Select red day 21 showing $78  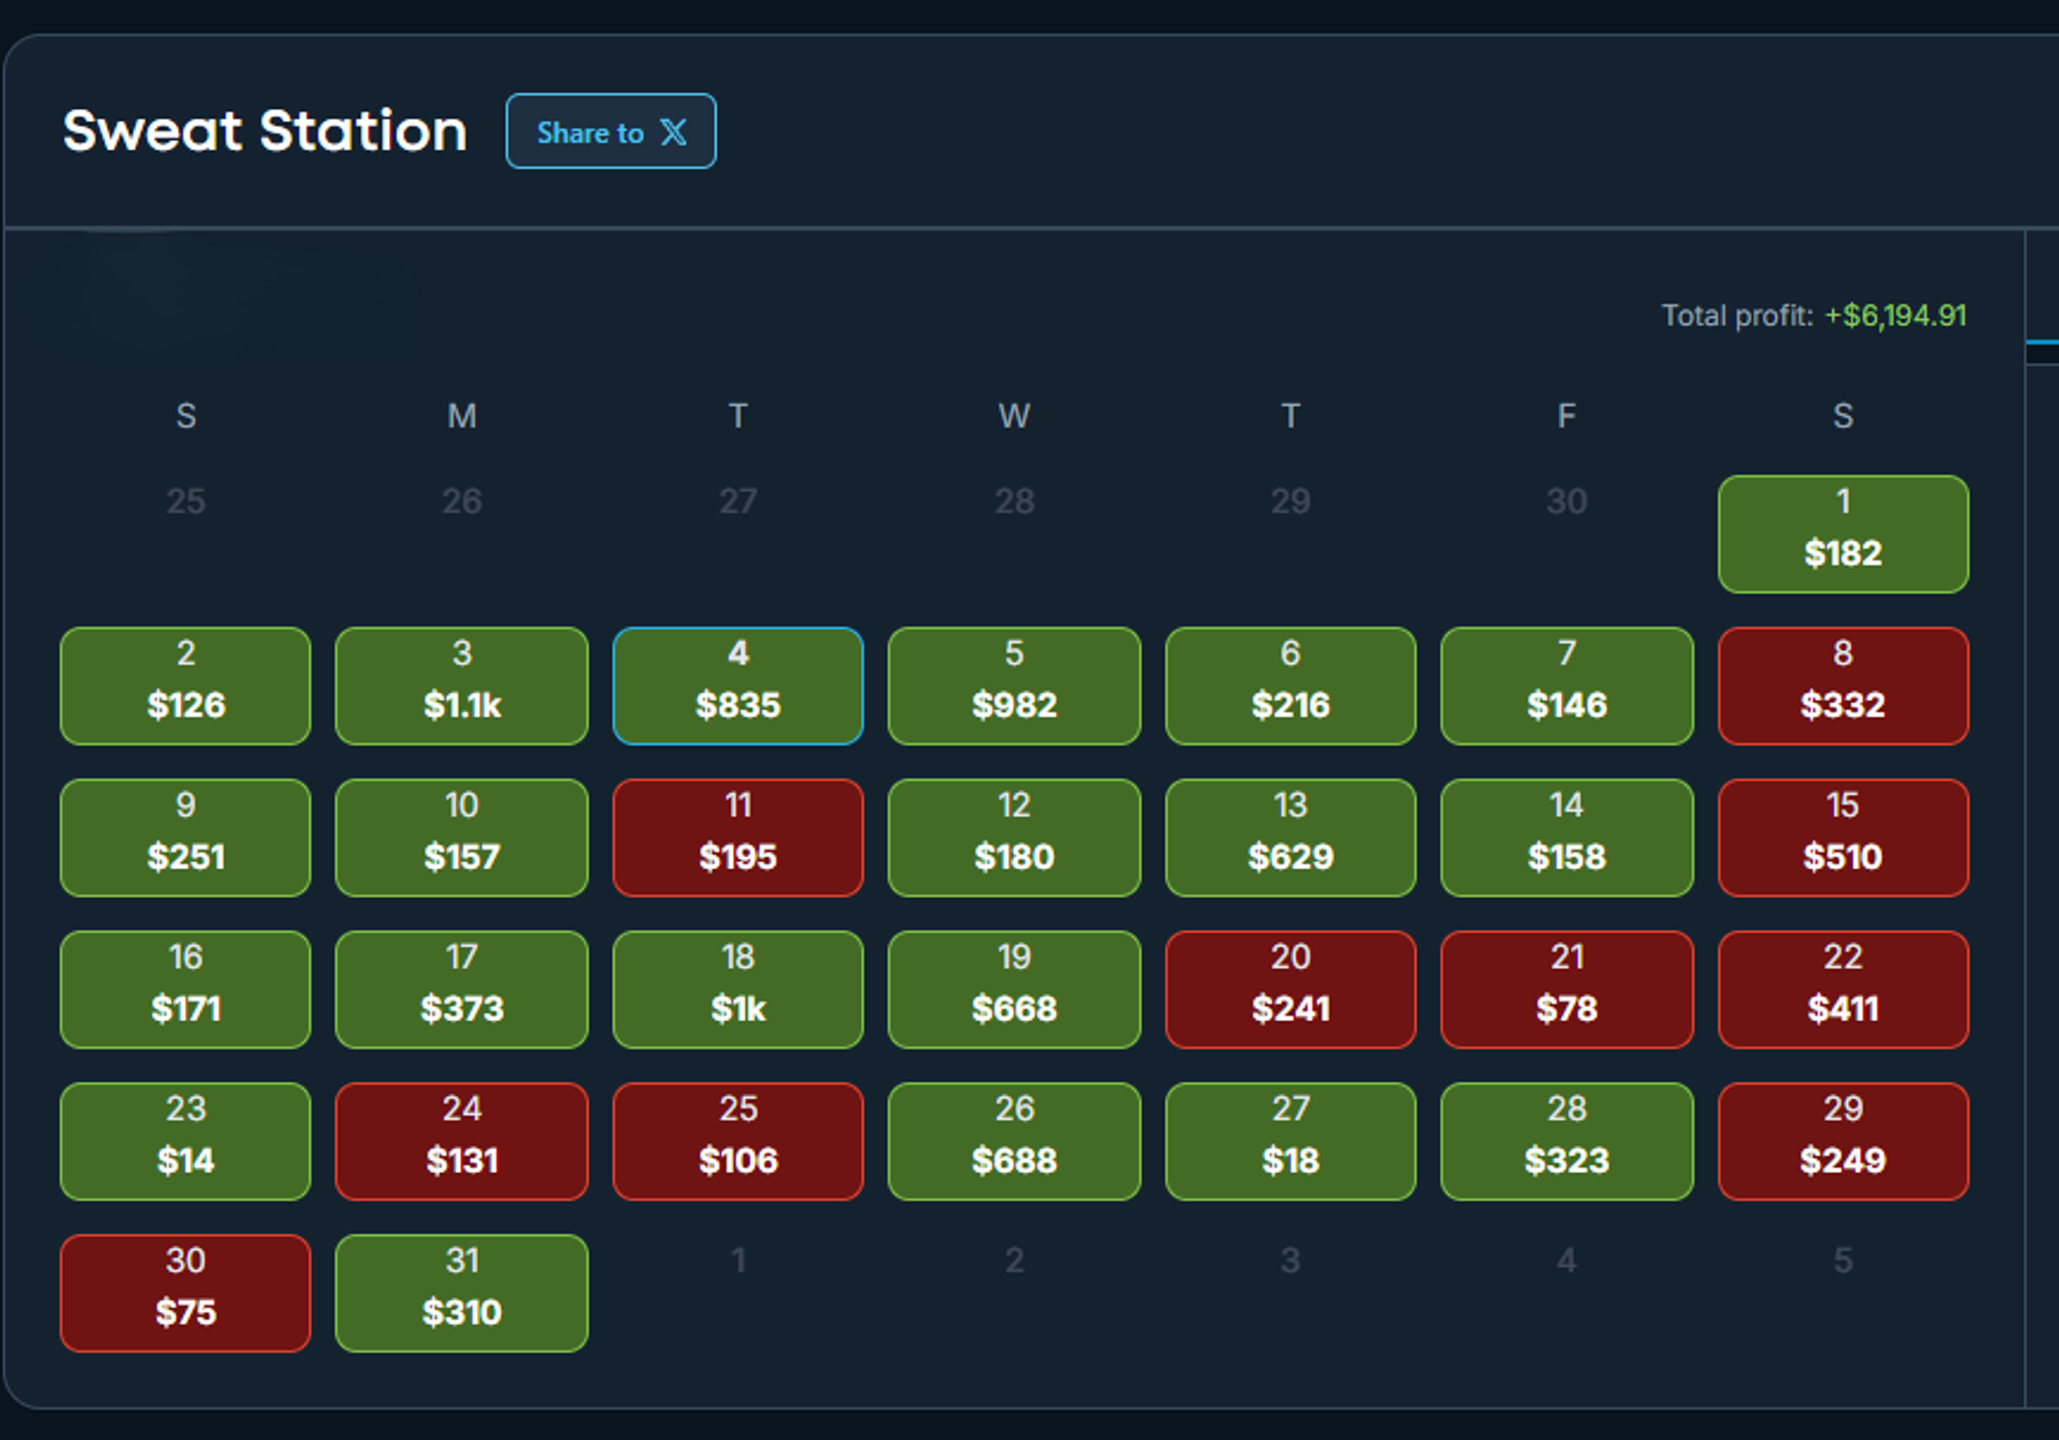[x=1567, y=990]
